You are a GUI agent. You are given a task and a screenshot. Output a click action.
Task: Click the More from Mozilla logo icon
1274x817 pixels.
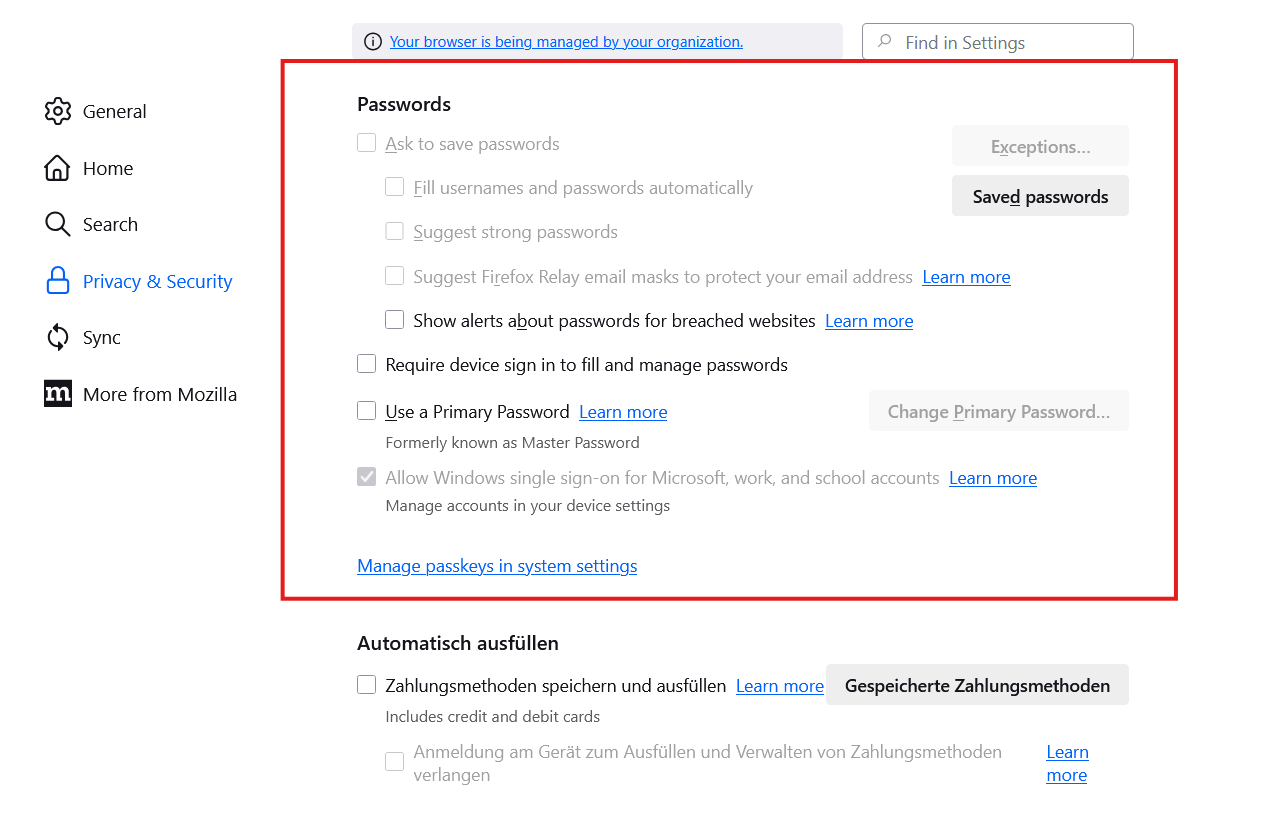(58, 394)
